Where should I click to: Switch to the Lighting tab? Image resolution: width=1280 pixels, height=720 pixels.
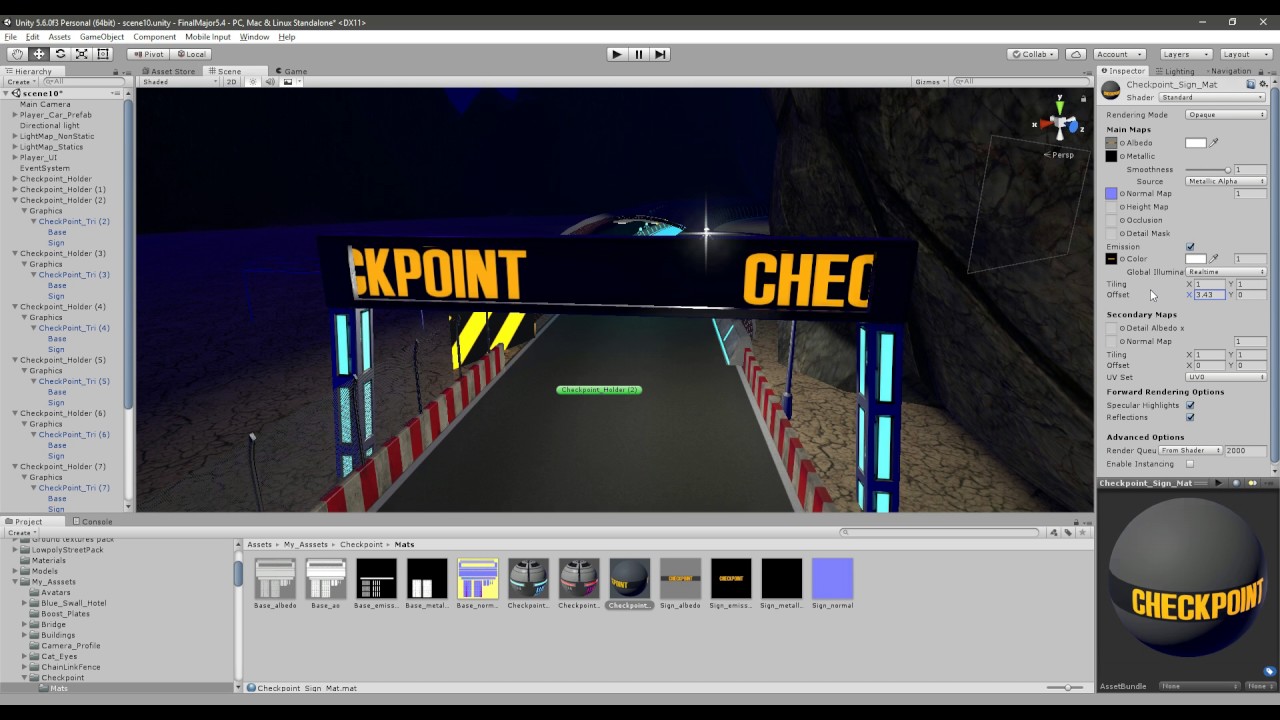[1175, 71]
